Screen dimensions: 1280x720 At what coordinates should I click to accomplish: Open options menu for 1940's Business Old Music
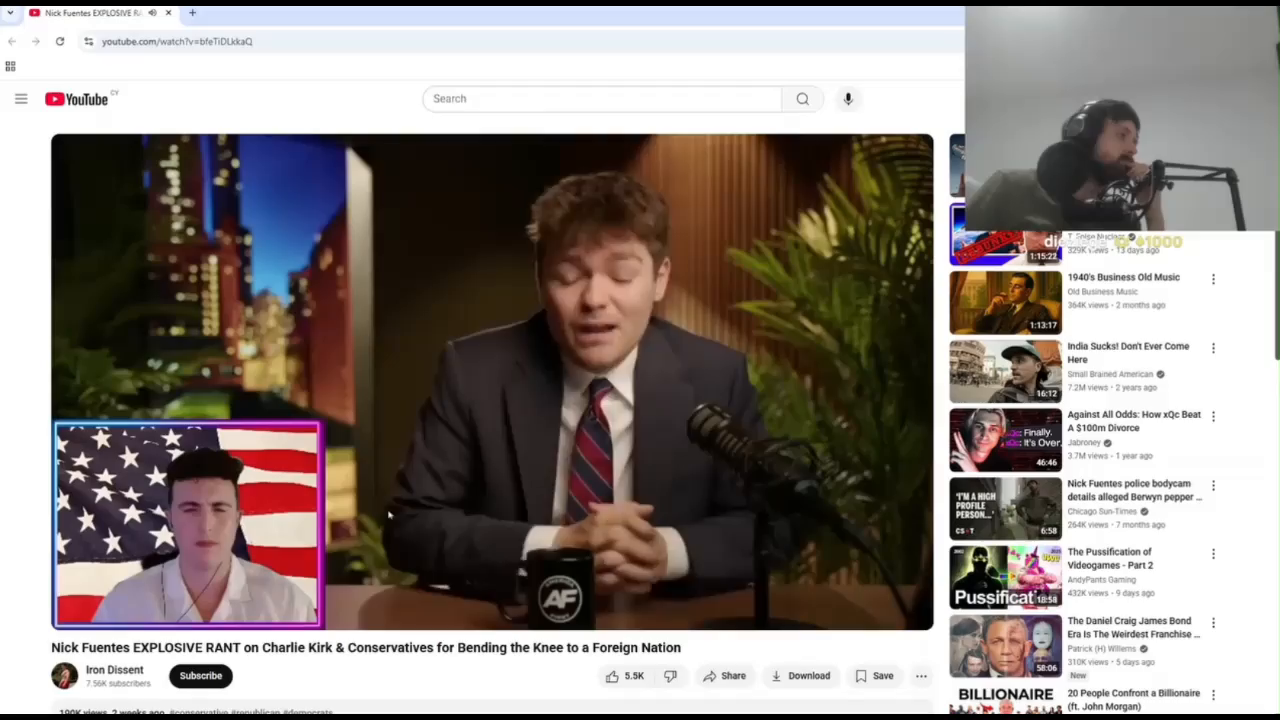1213,280
